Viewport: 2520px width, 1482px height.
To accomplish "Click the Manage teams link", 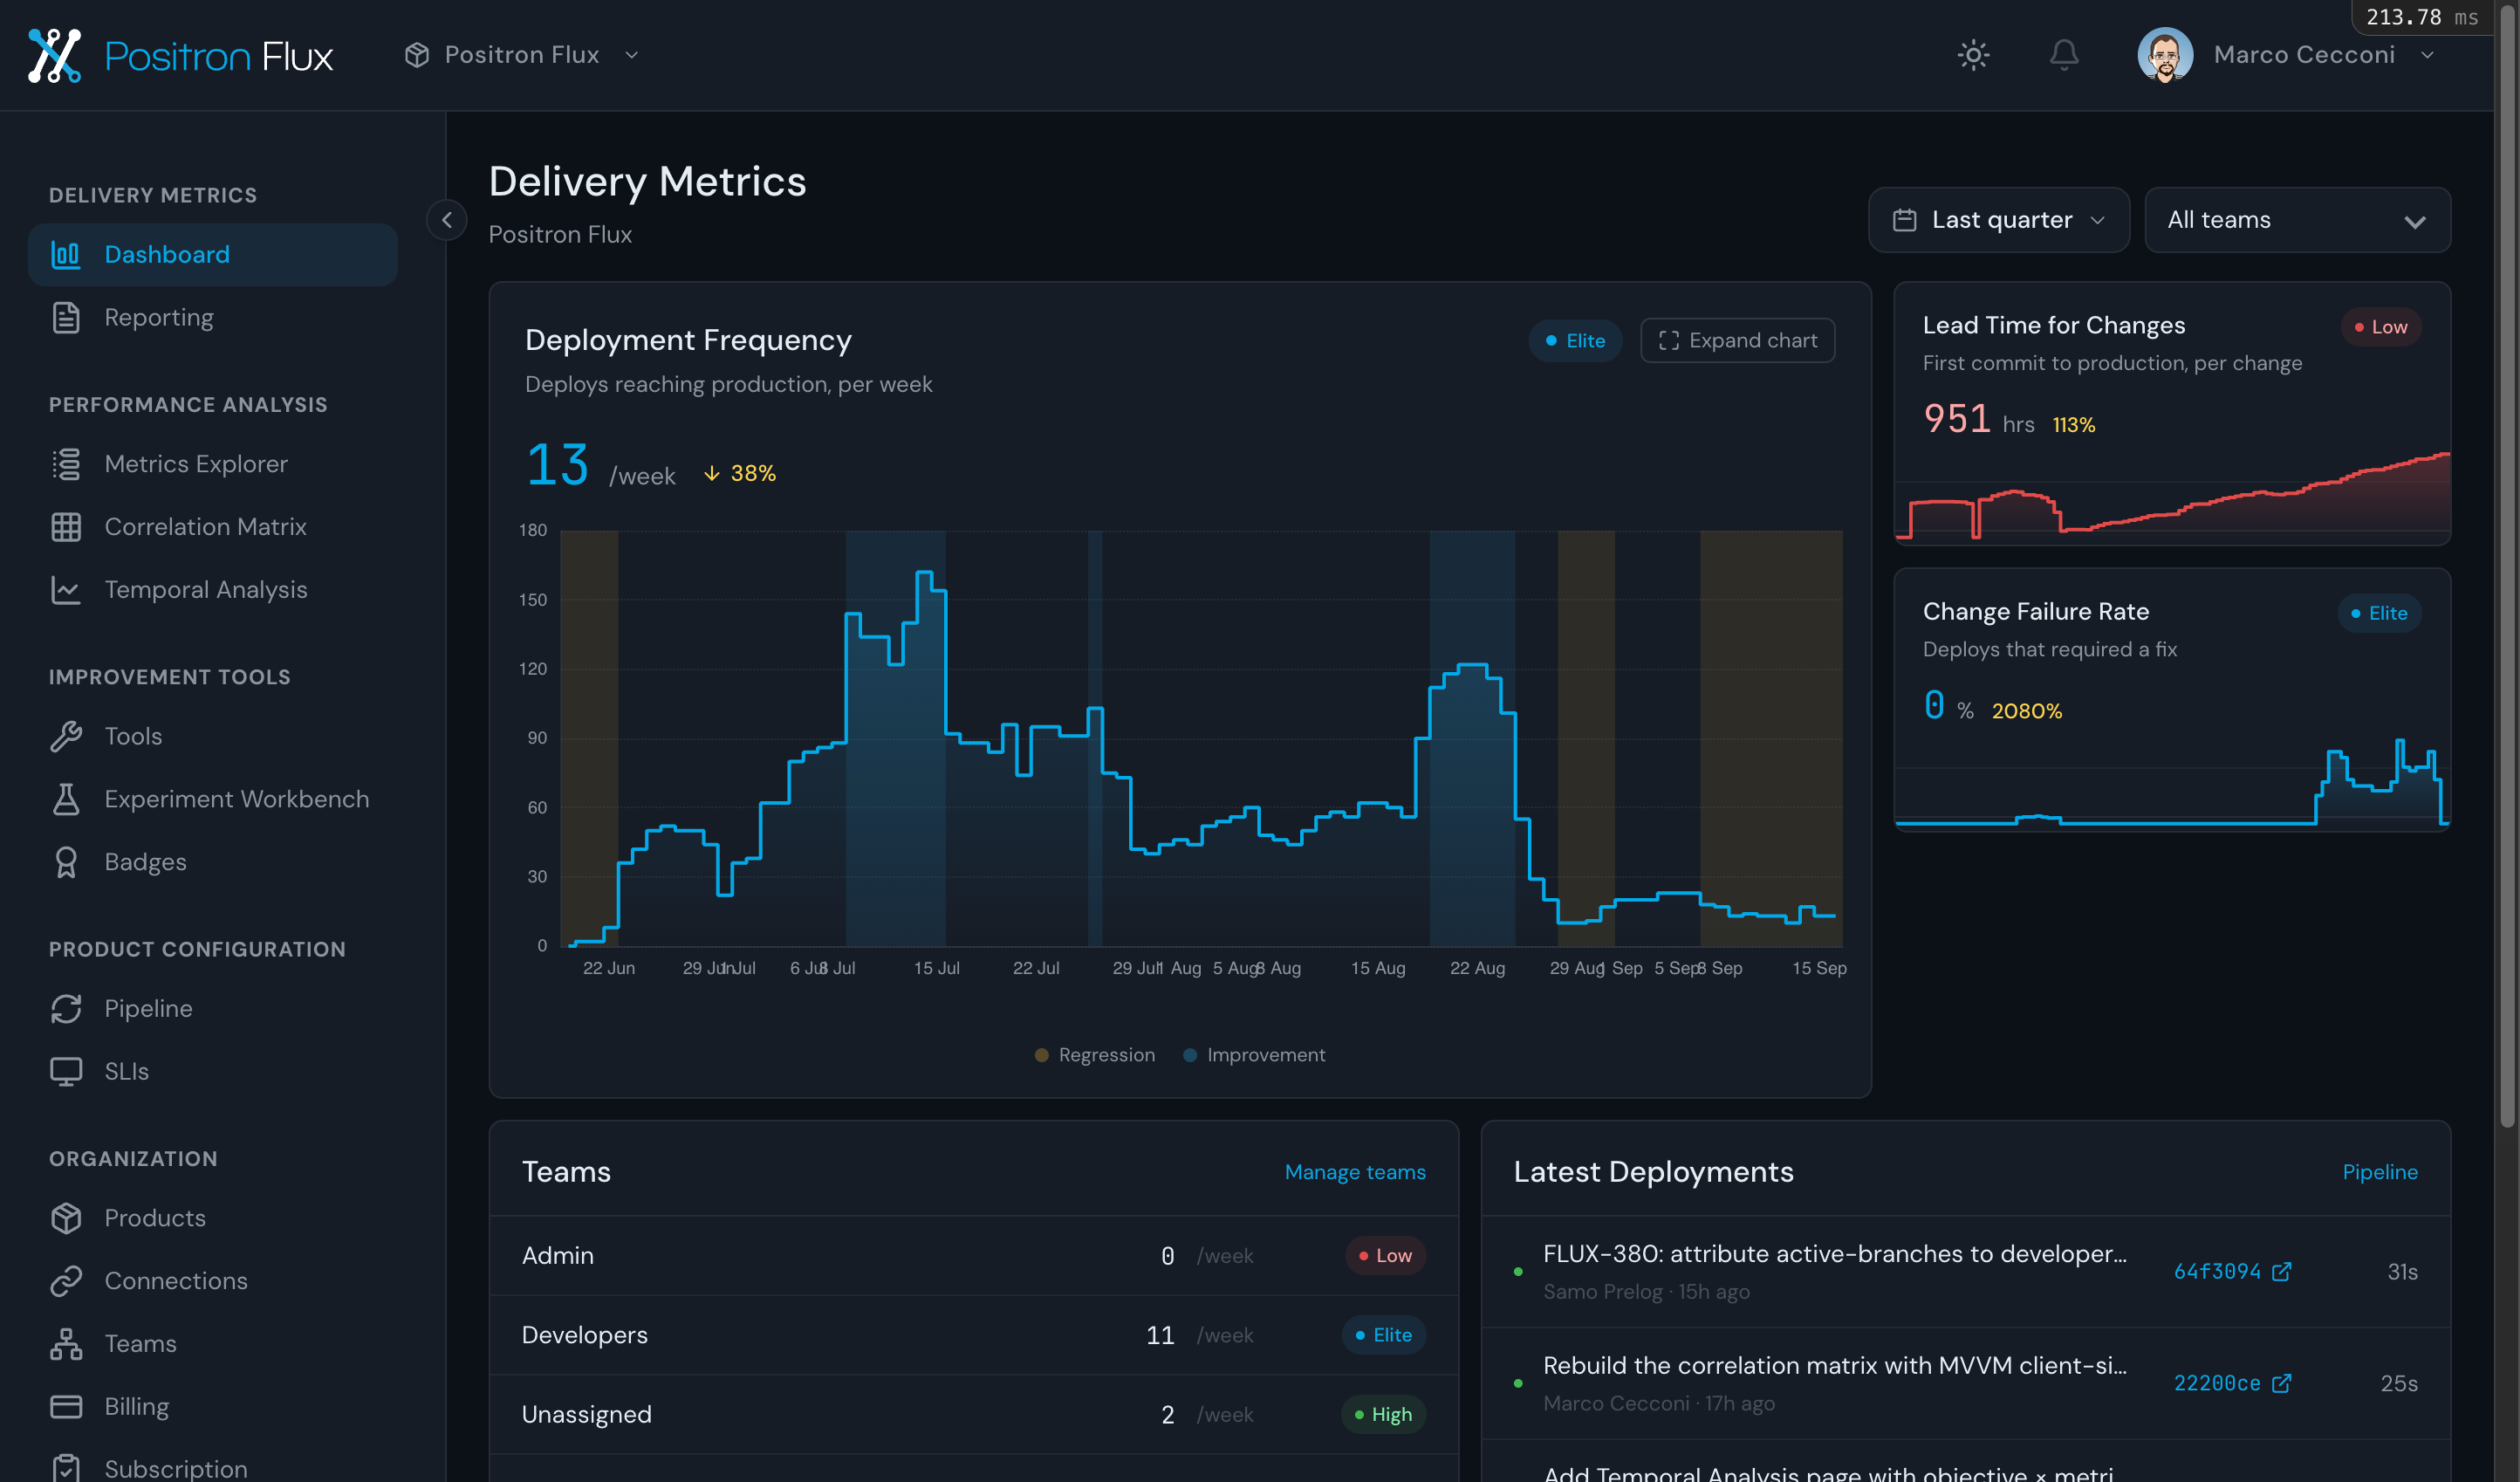I will pyautogui.click(x=1355, y=1172).
